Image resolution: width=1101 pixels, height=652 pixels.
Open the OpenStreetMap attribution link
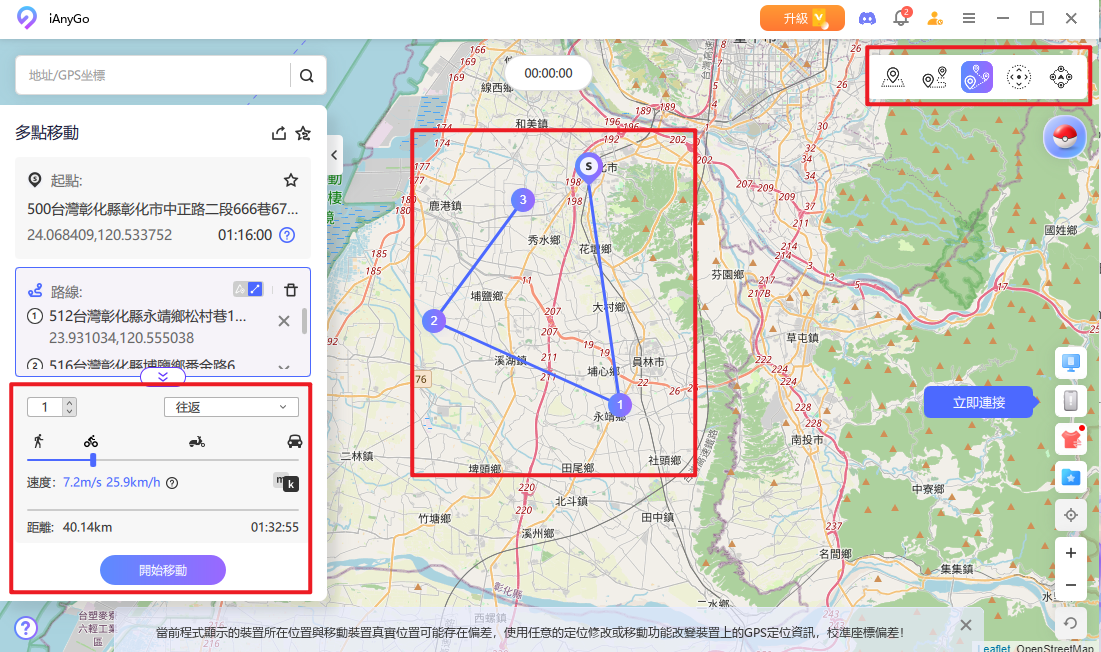tap(1054, 647)
